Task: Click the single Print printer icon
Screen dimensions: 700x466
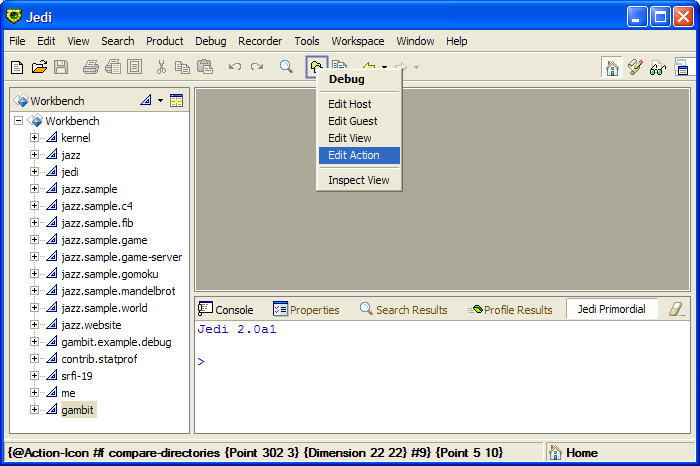Action: (91, 67)
